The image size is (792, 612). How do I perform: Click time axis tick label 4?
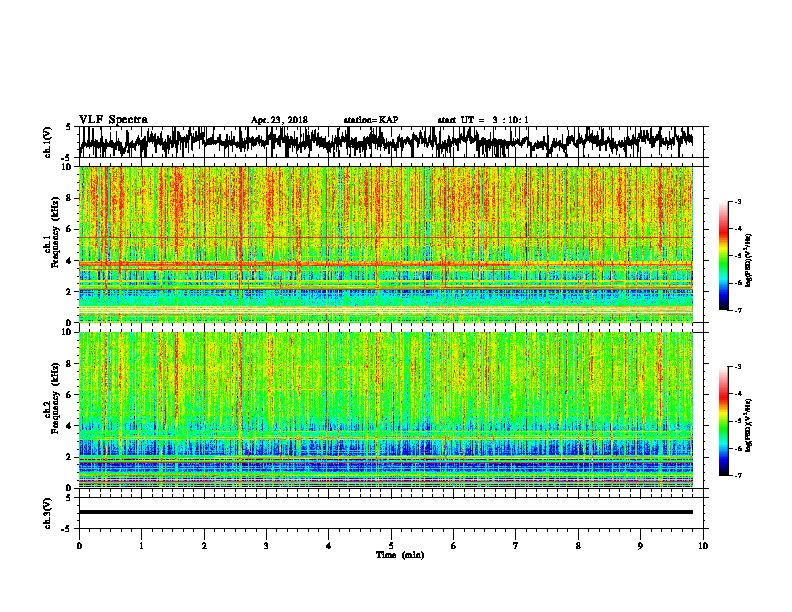pos(329,546)
